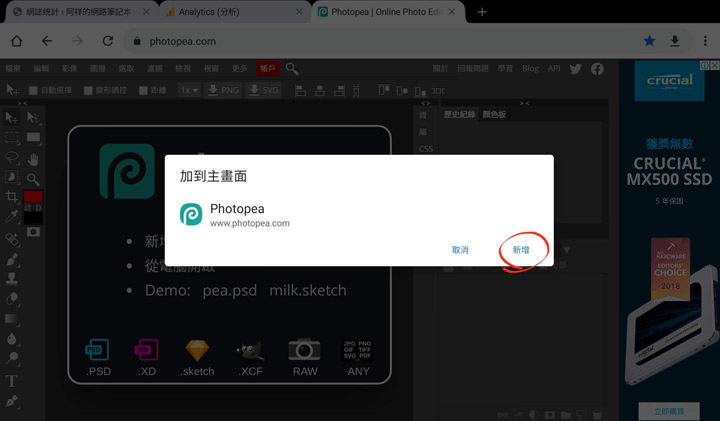Open the API link

554,68
